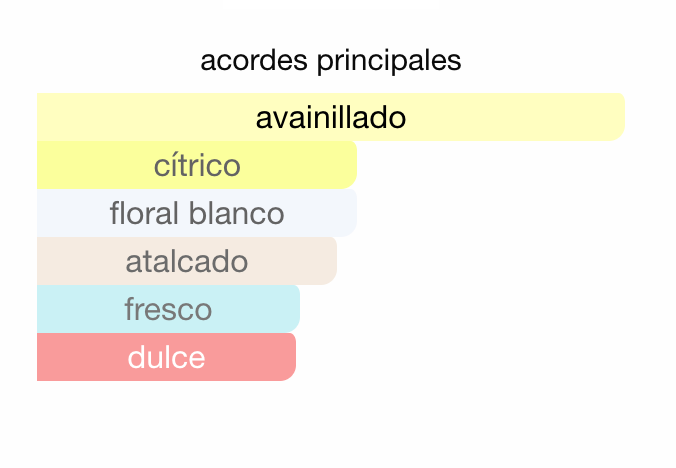Screen dimensions: 676x468
Task: Click the acordes principales heading
Action: click(331, 61)
